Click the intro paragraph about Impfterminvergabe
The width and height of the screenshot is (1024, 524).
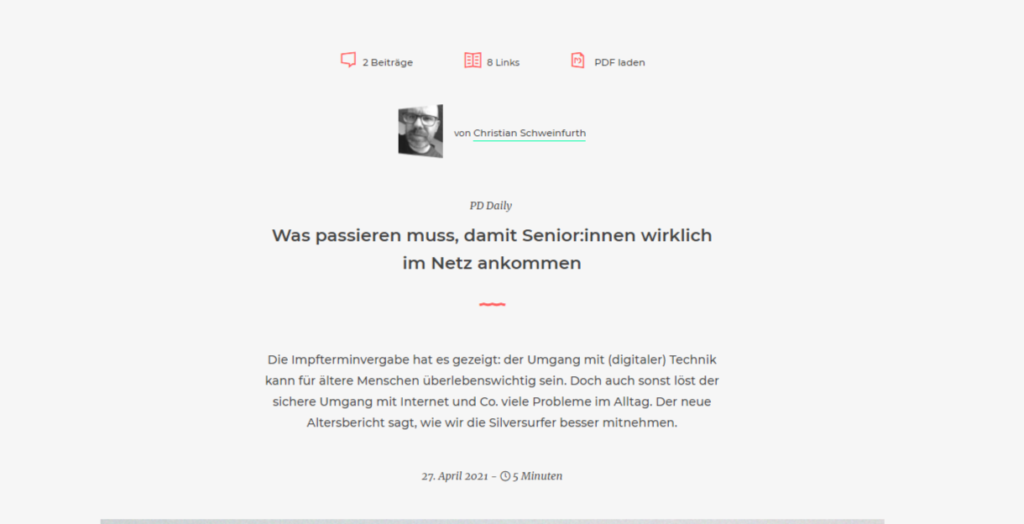[x=492, y=391]
